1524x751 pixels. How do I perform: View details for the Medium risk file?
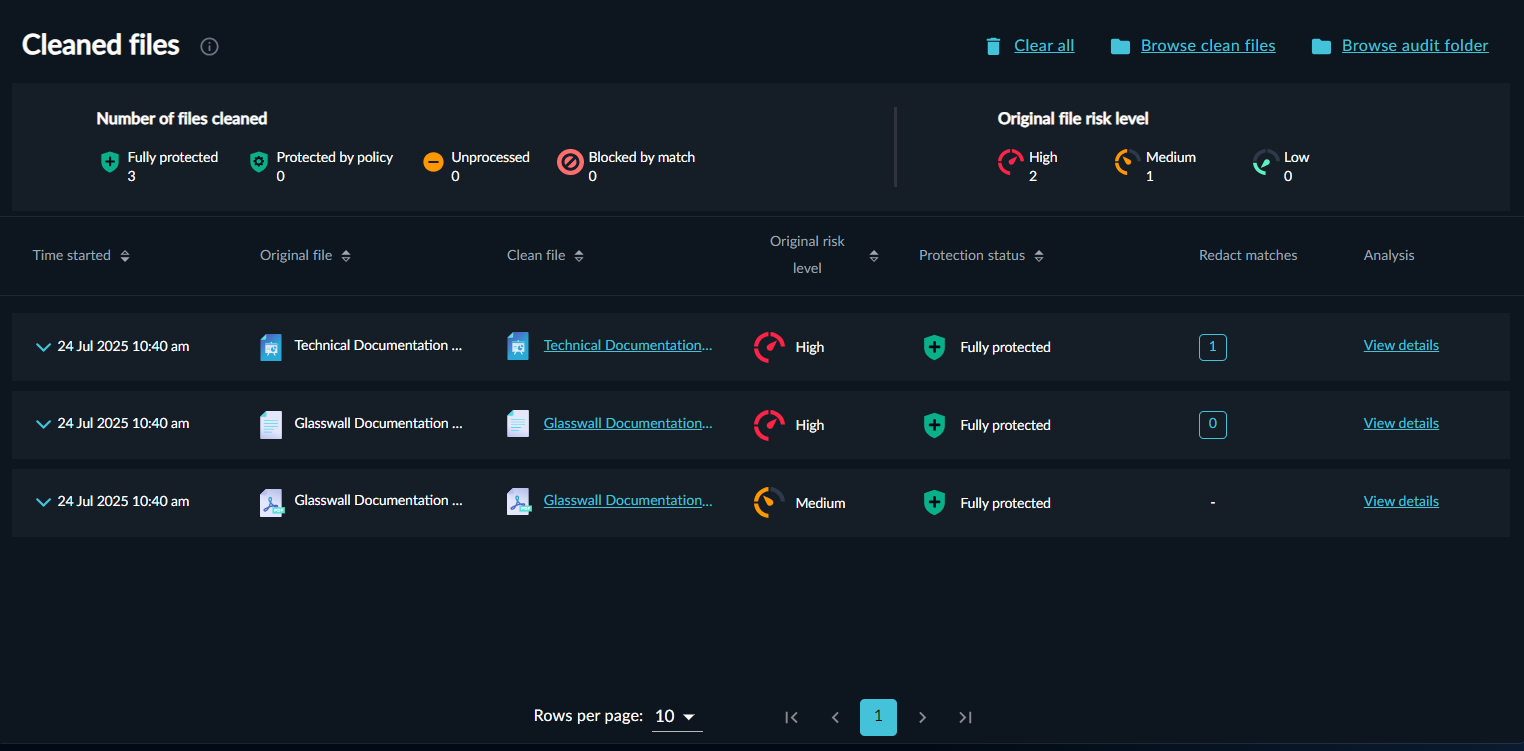point(1400,501)
